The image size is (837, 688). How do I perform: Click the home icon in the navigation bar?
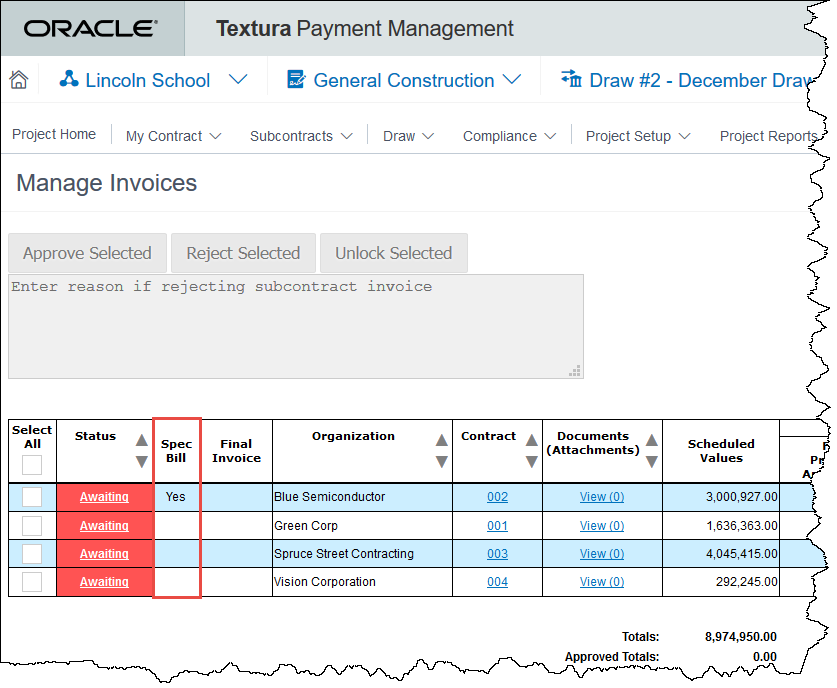tap(18, 79)
